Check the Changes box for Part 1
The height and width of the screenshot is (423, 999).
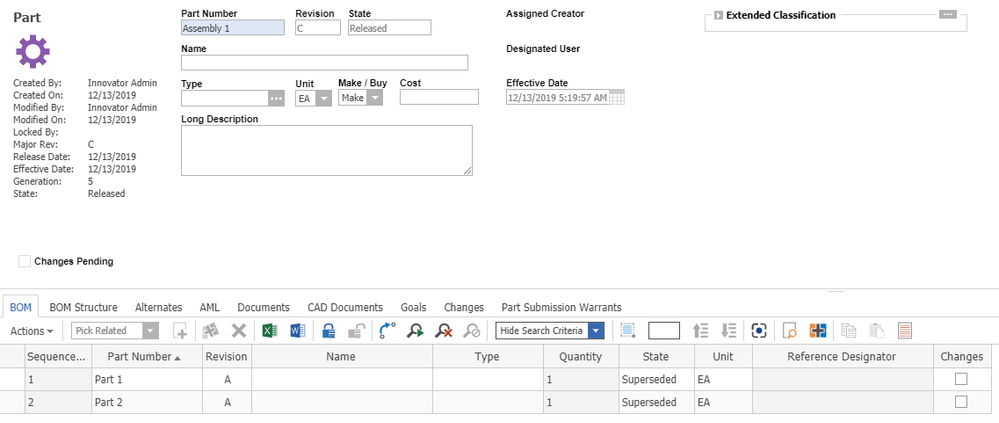pyautogui.click(x=961, y=379)
